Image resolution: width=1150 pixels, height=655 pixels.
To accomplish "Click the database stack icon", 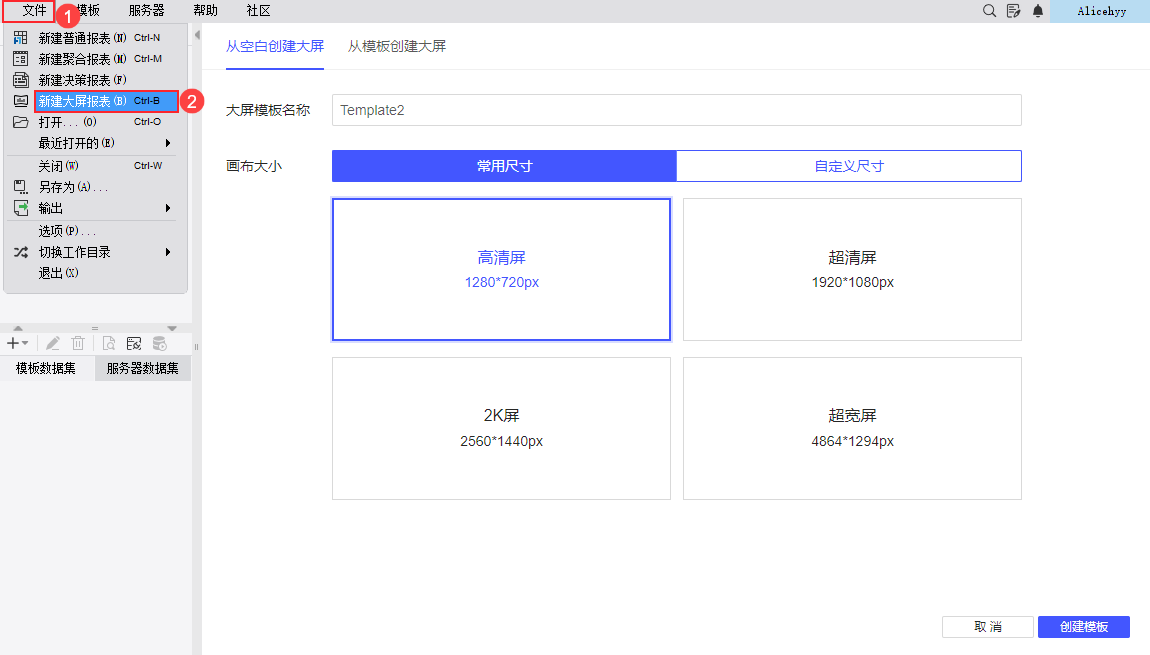I will pyautogui.click(x=159, y=343).
